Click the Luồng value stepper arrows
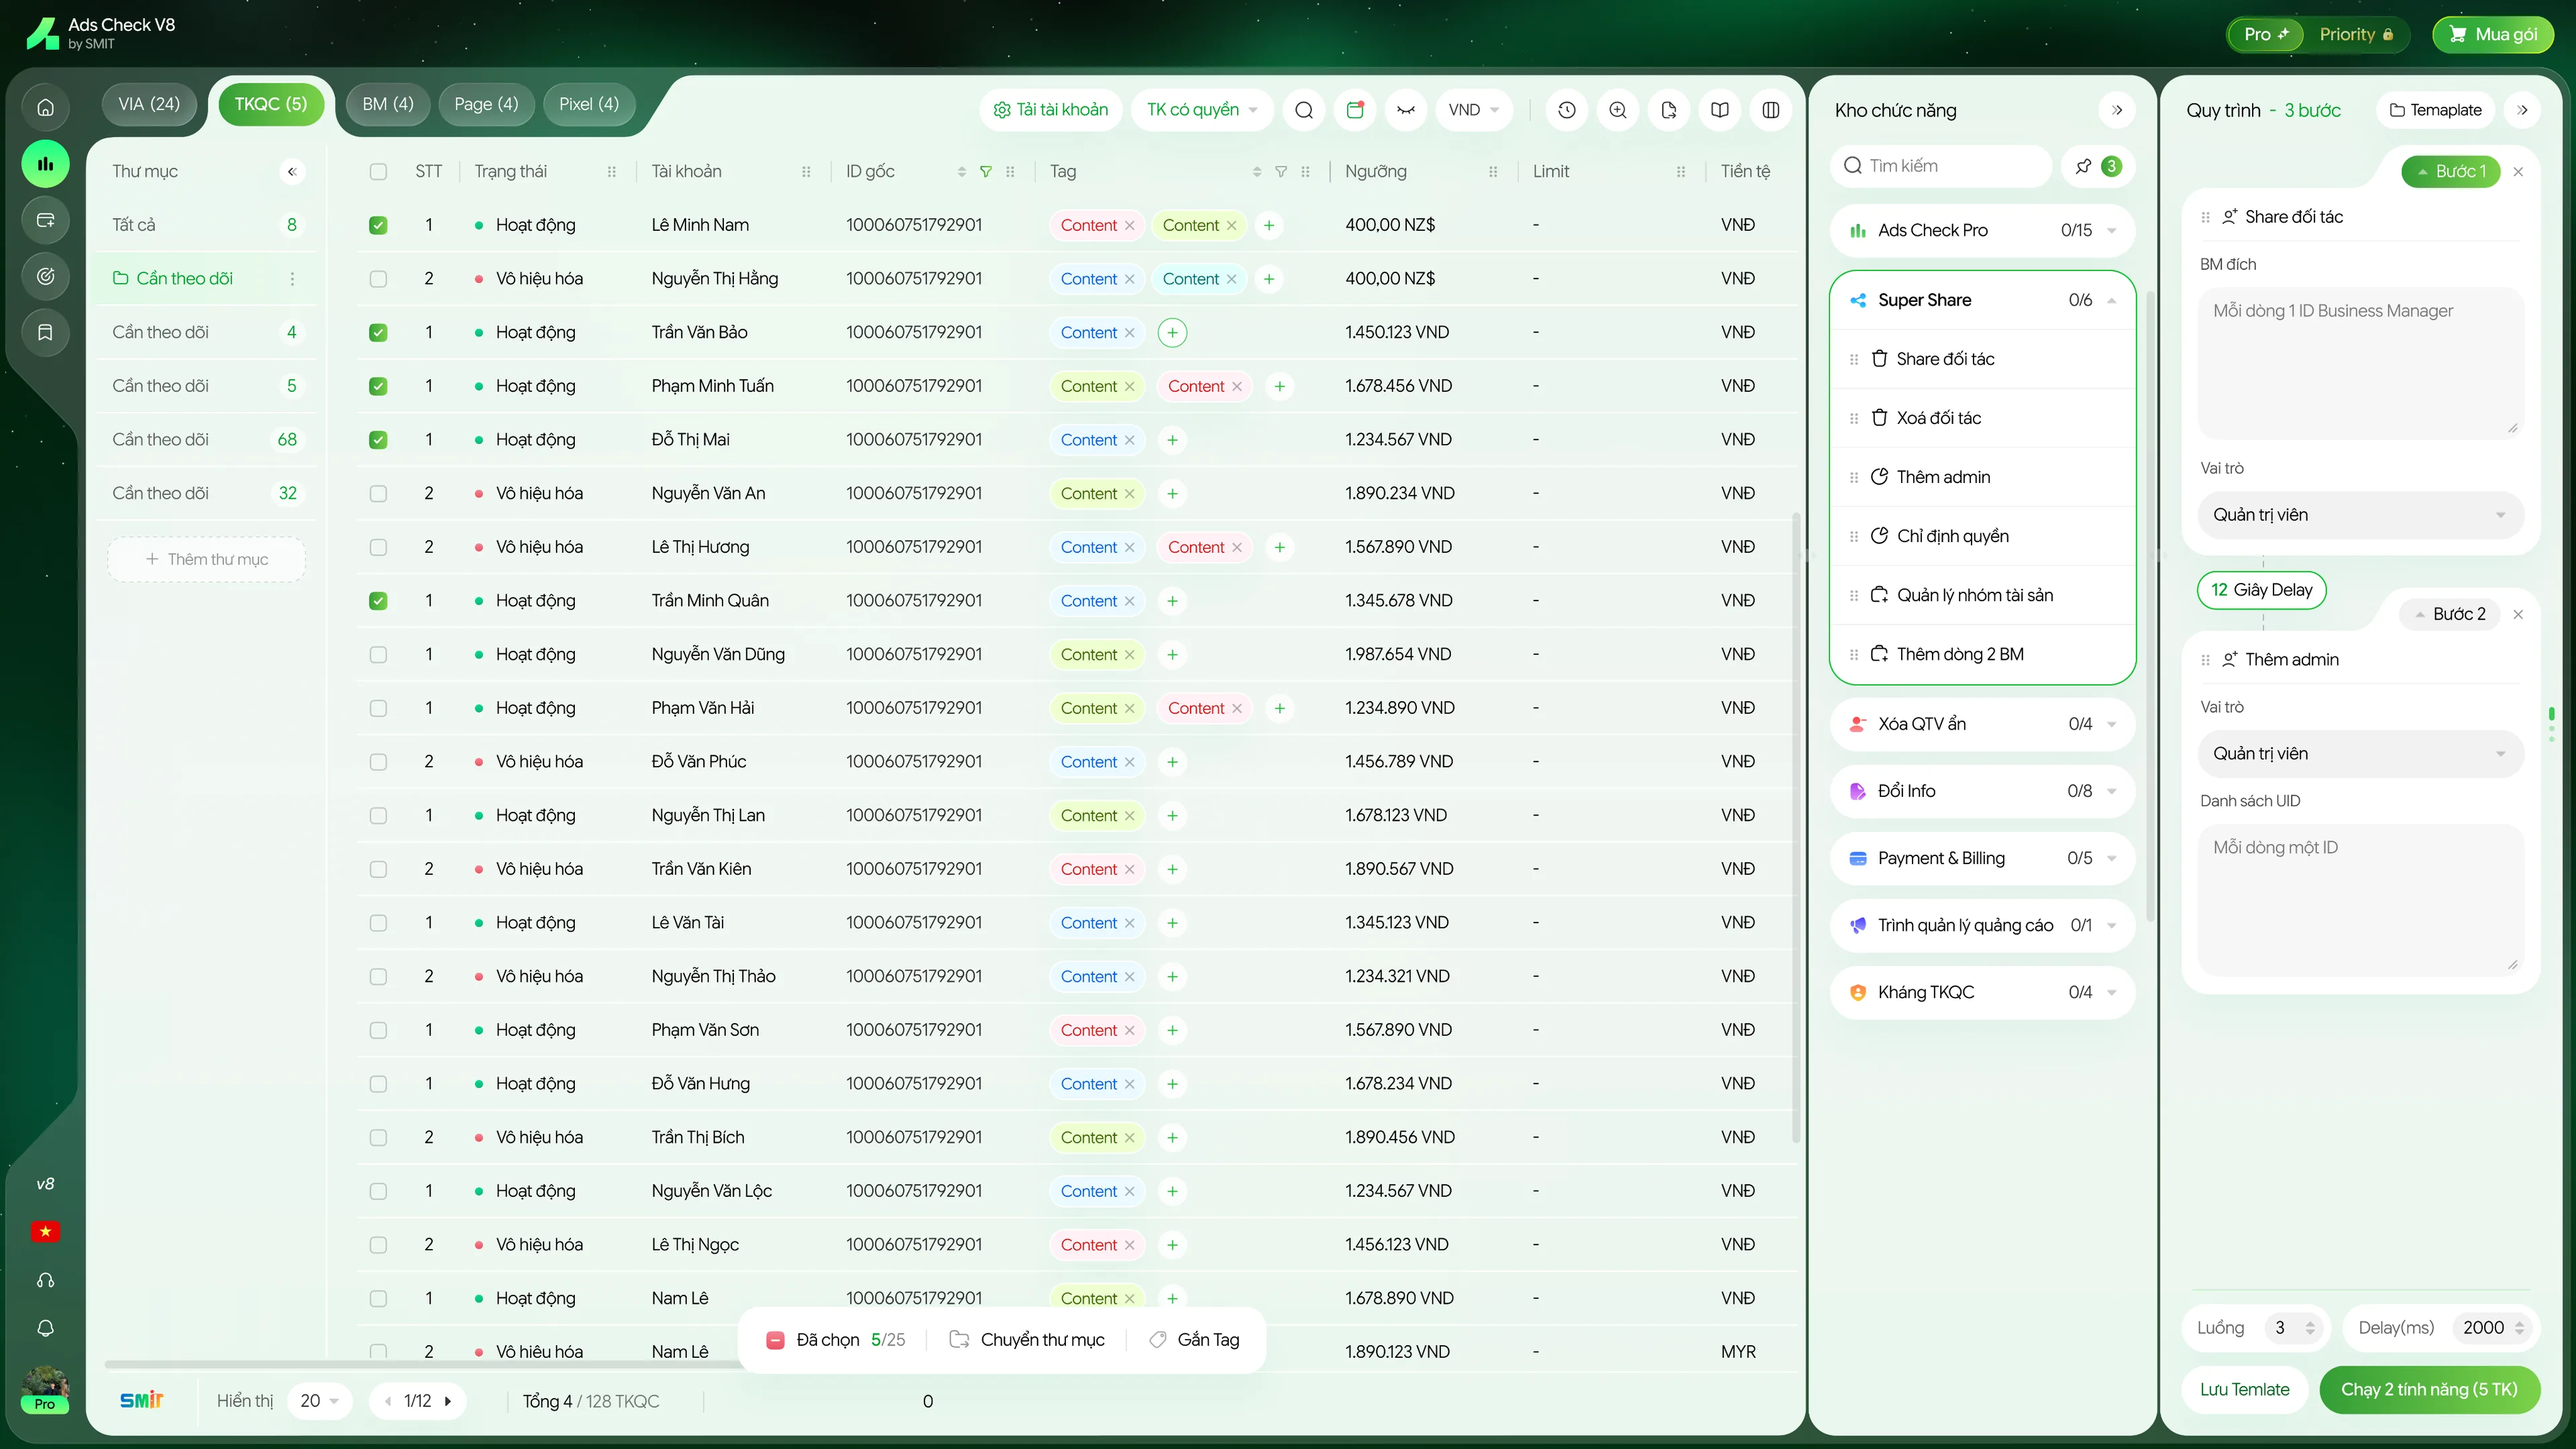This screenshot has width=2576, height=1449. [x=2310, y=1328]
